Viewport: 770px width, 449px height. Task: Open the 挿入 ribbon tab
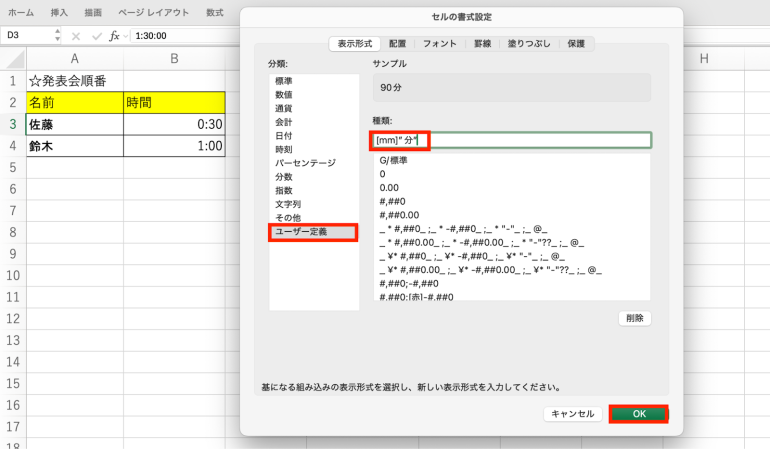point(59,13)
